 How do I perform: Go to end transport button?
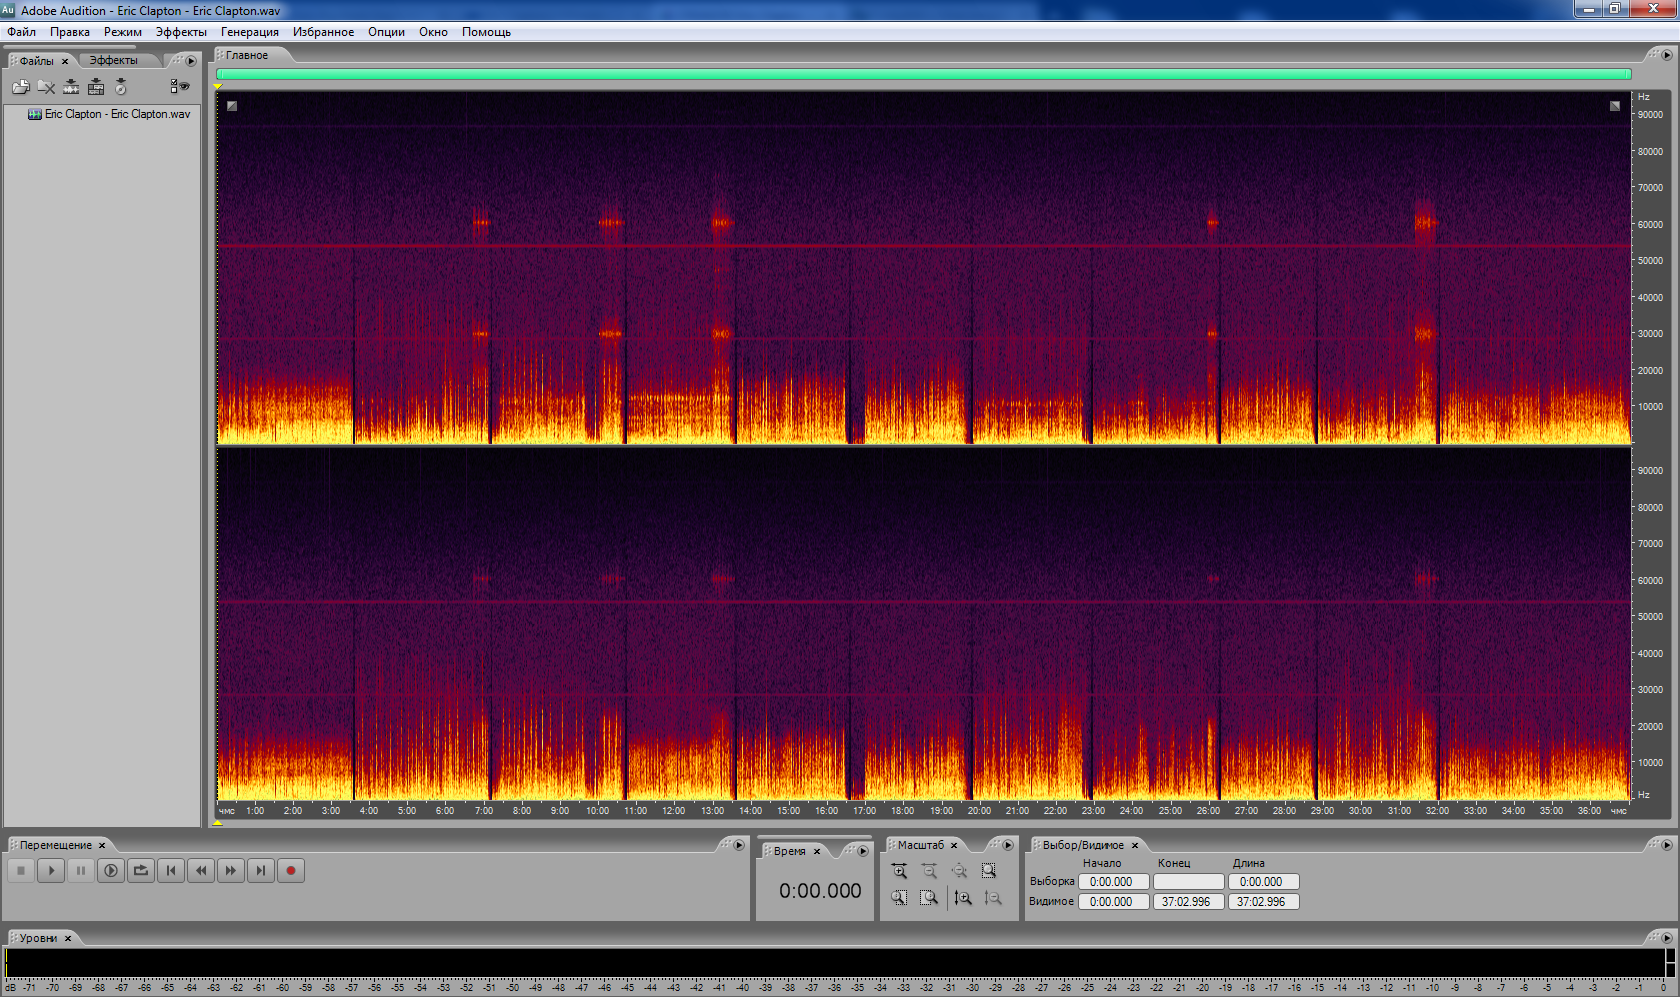pyautogui.click(x=261, y=870)
